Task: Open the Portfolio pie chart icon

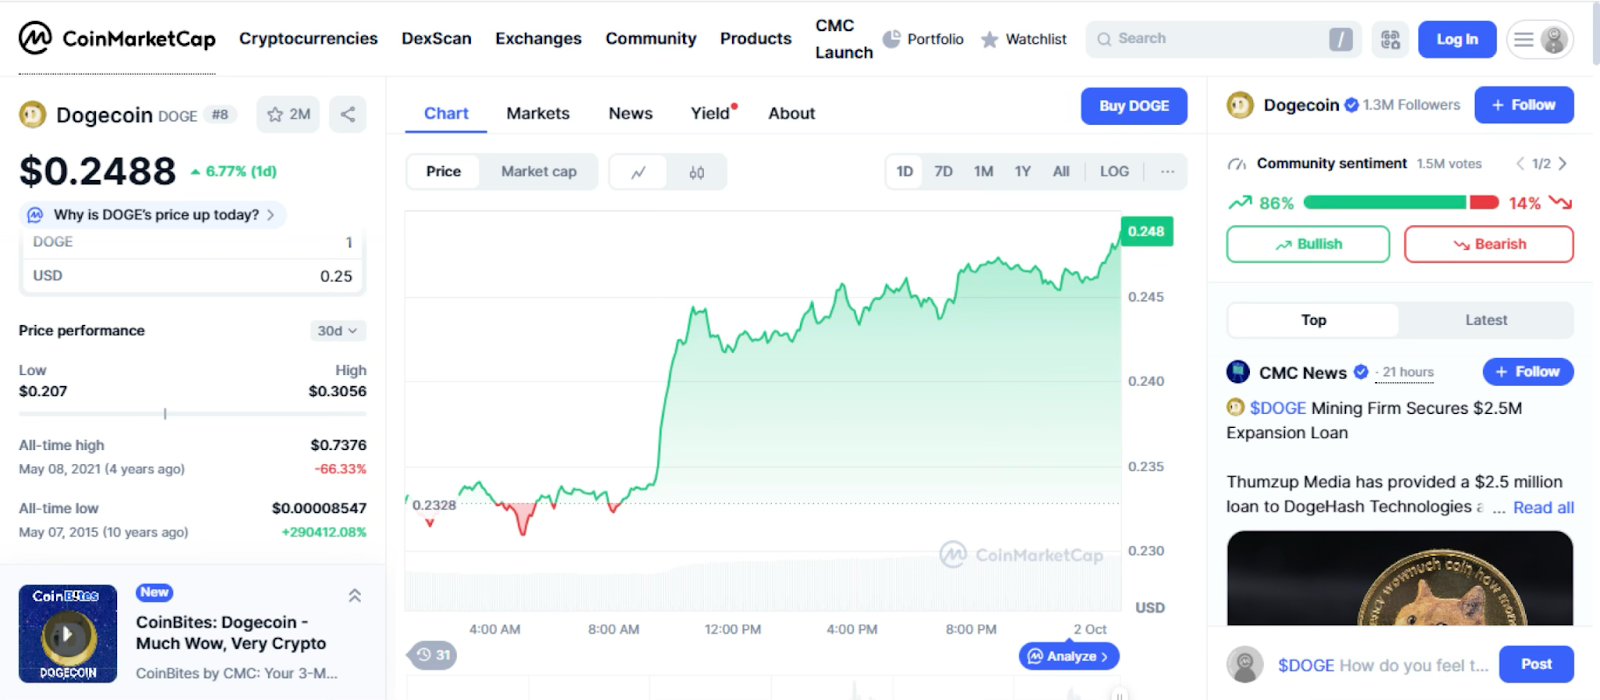Action: pos(891,39)
